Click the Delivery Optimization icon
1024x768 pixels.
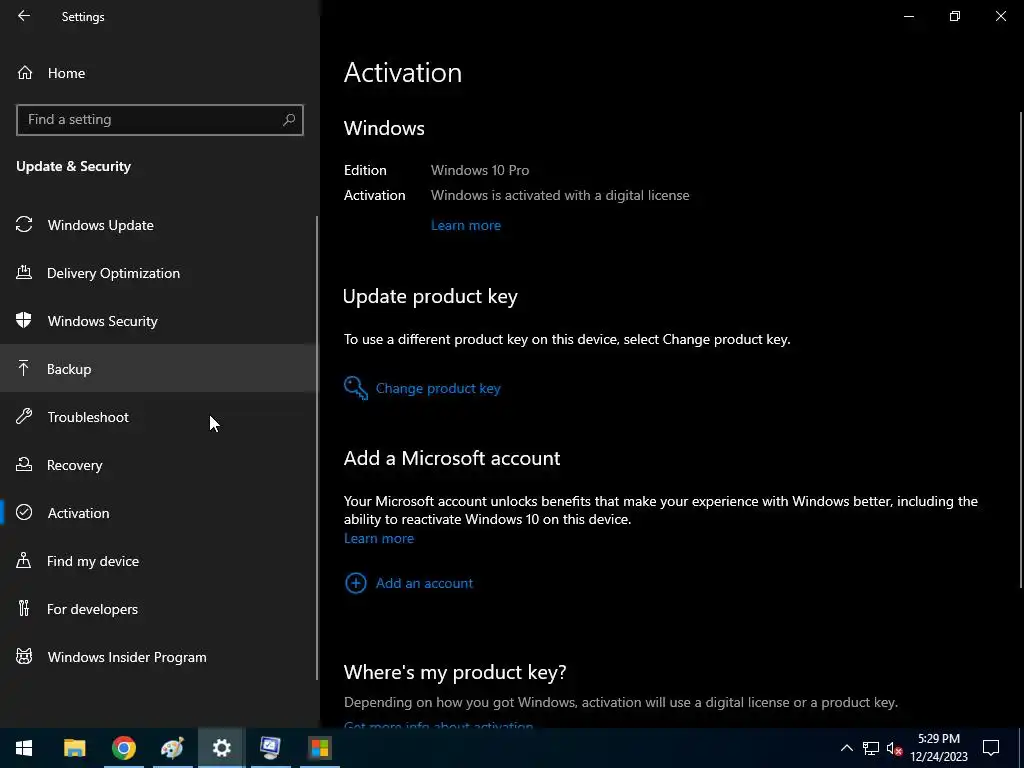[x=24, y=272]
